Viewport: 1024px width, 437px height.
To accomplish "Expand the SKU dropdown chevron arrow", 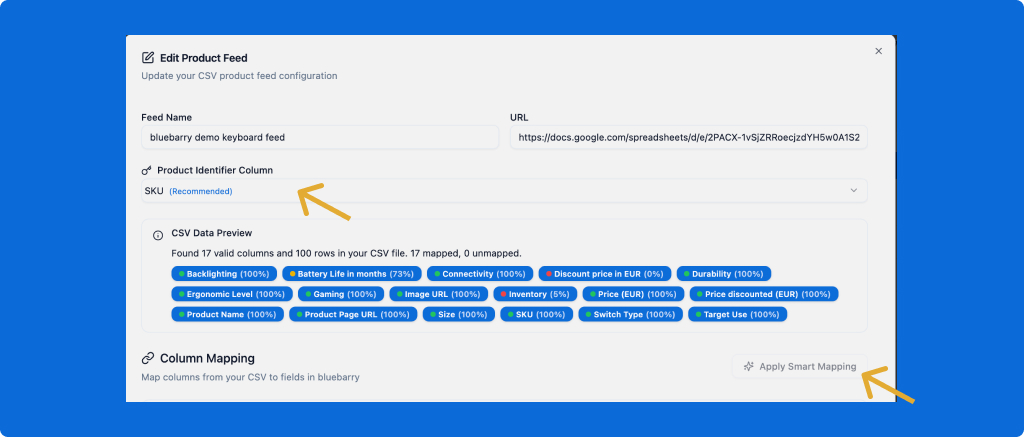I will tap(853, 191).
